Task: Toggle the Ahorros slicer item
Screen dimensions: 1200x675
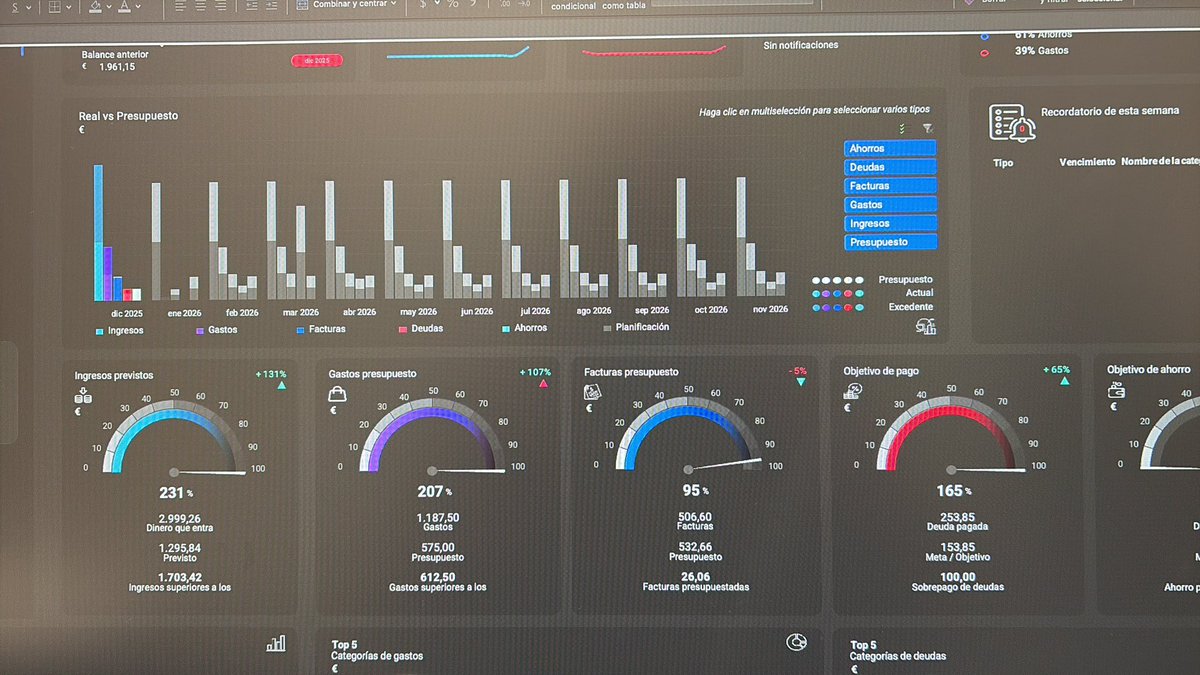Action: pyautogui.click(x=890, y=148)
